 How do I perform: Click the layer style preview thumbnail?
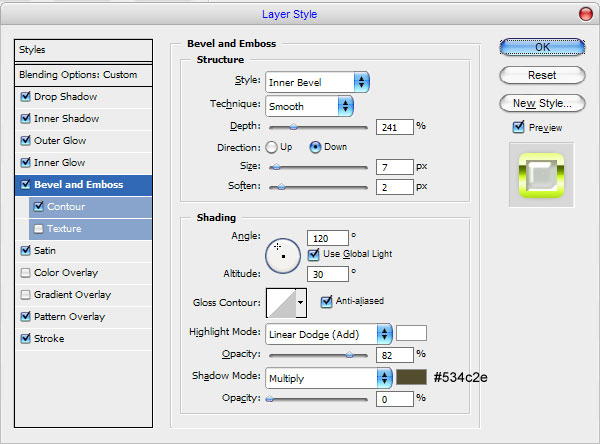point(541,175)
